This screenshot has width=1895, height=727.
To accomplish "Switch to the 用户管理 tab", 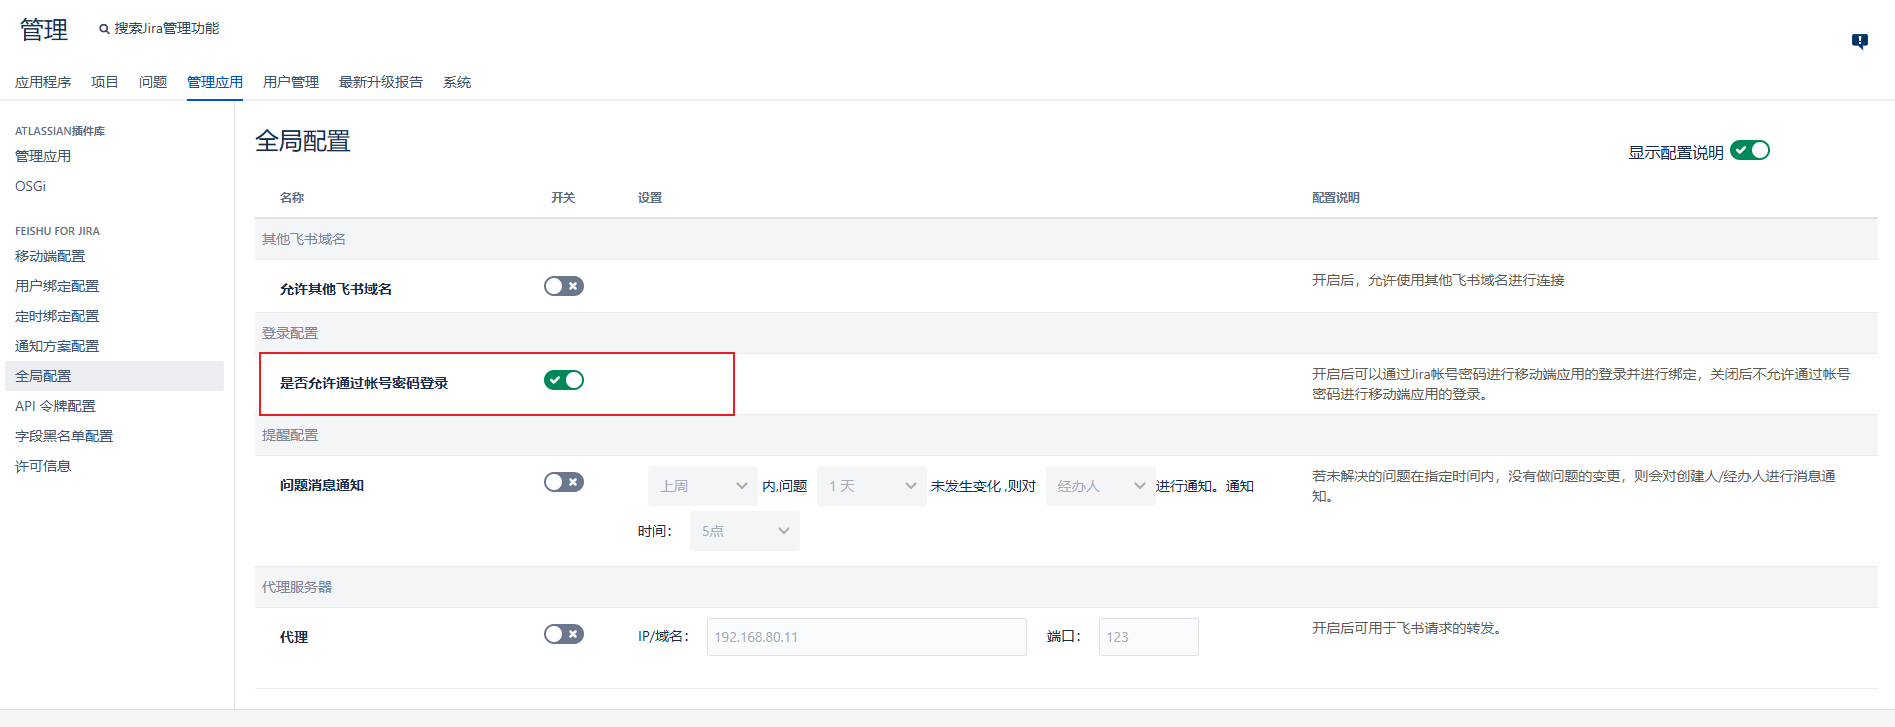I will [290, 82].
